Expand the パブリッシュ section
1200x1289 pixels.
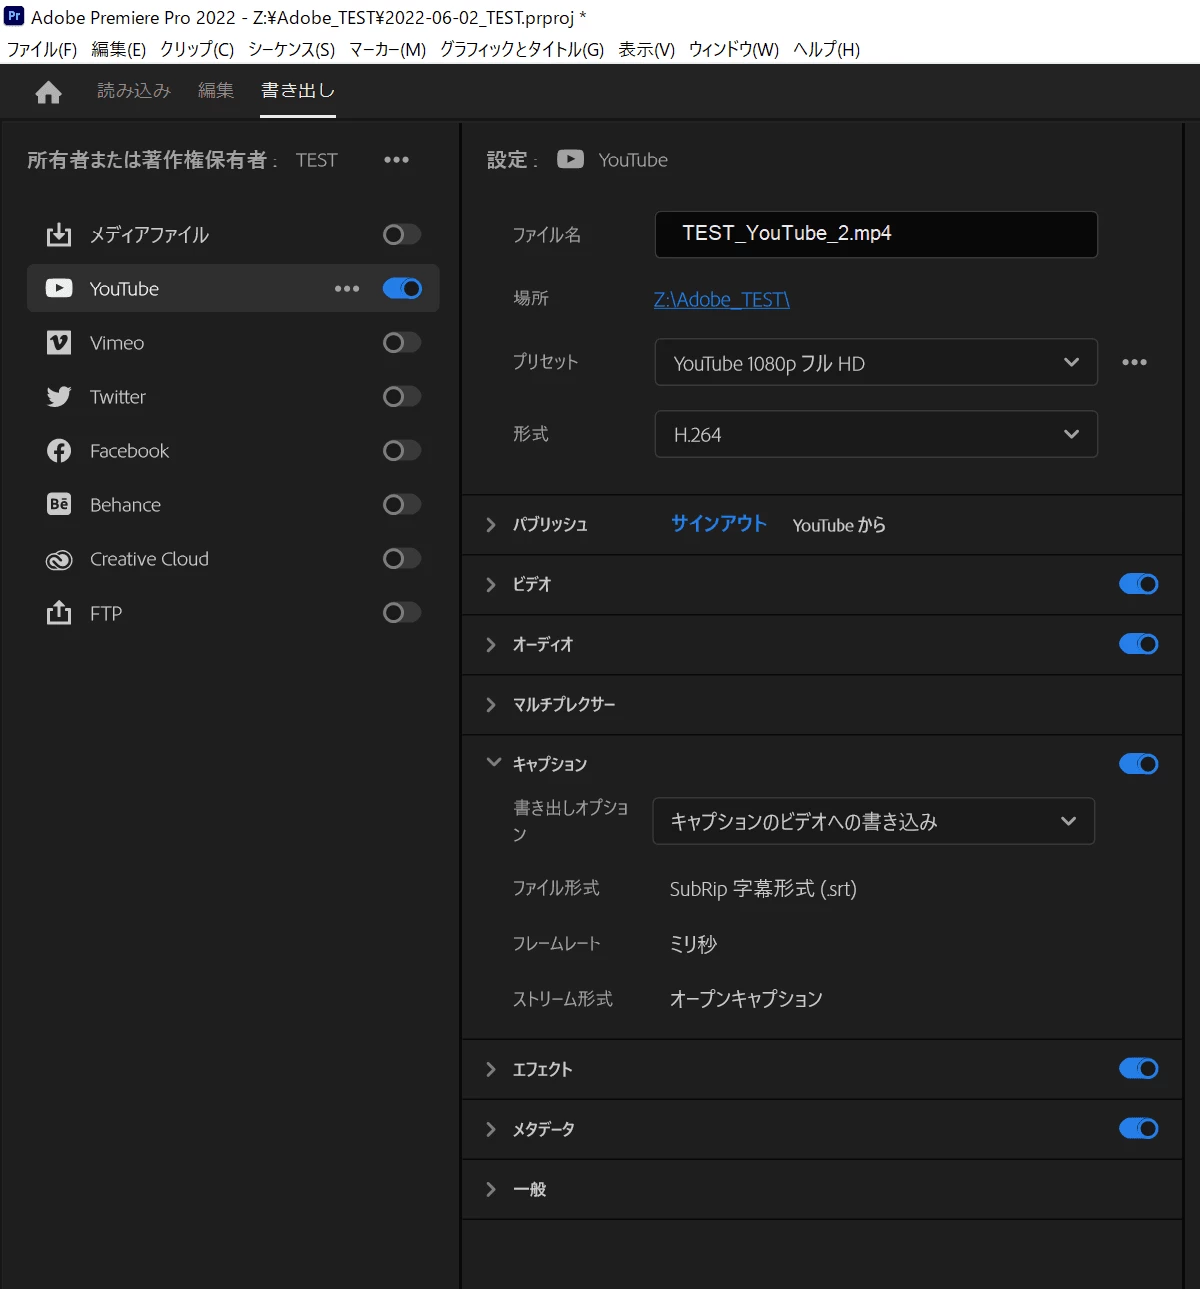tap(491, 525)
